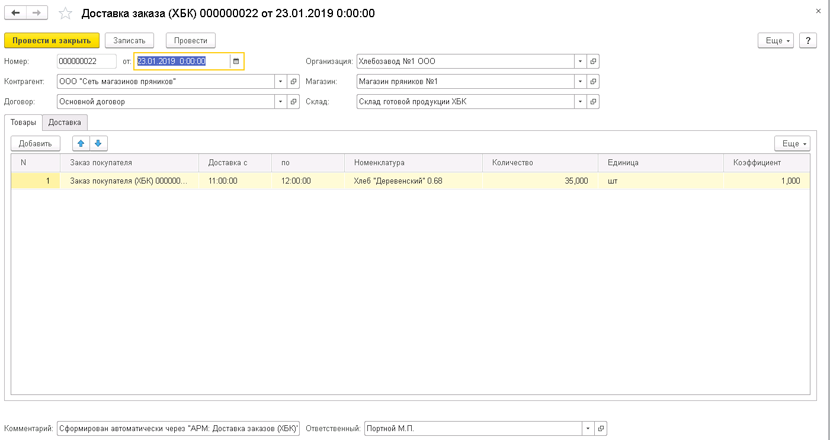Select the unit cell шт
This screenshot has height=440, width=830.
pos(661,181)
